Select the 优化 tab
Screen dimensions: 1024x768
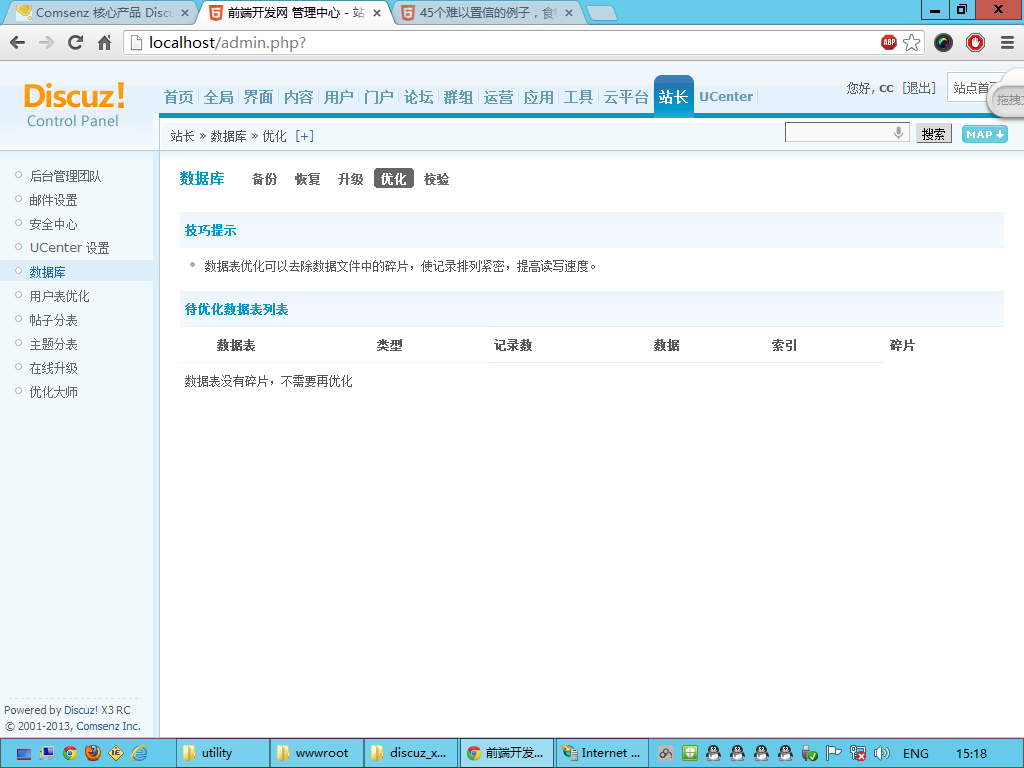(394, 178)
